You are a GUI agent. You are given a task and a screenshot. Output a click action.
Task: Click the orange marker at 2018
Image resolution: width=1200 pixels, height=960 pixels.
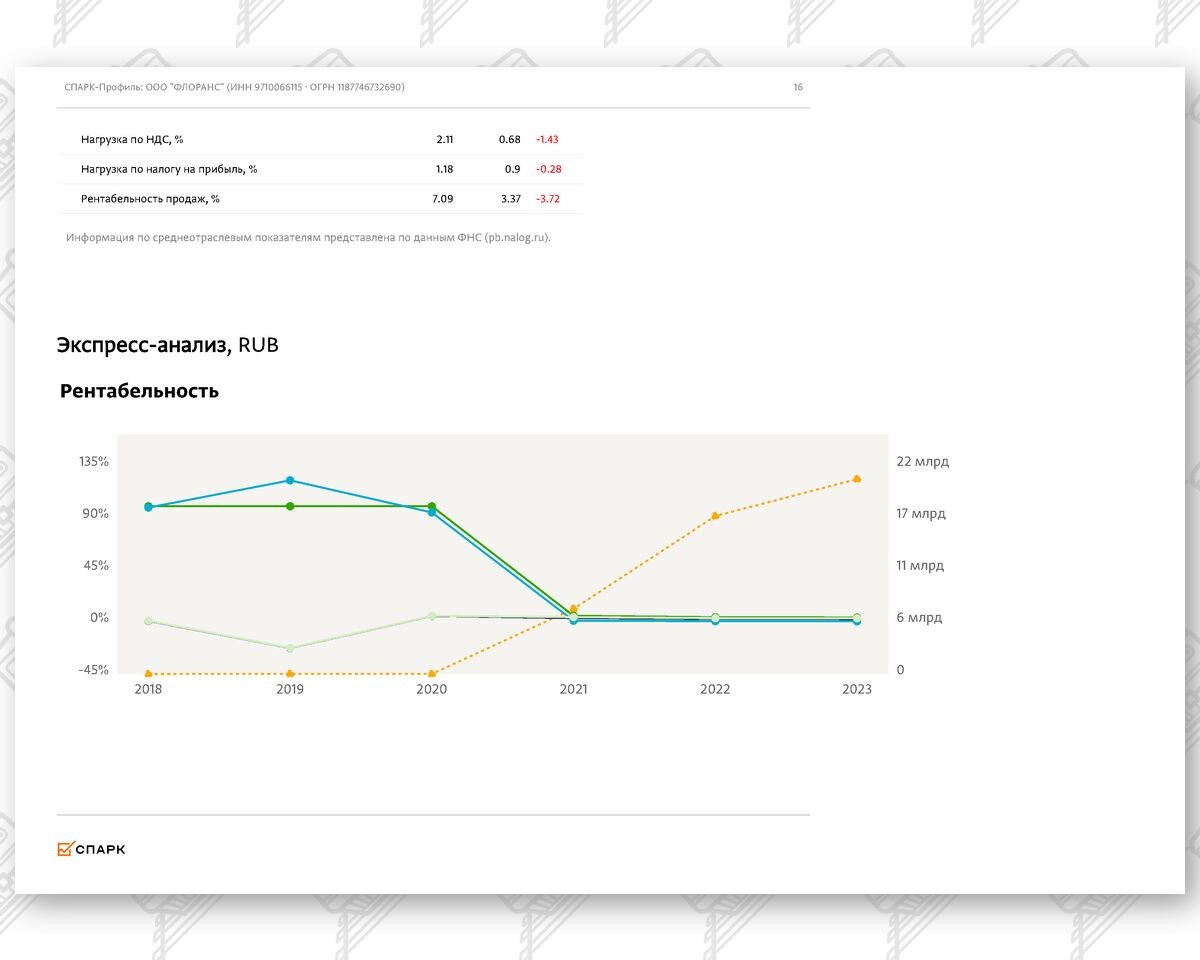148,674
